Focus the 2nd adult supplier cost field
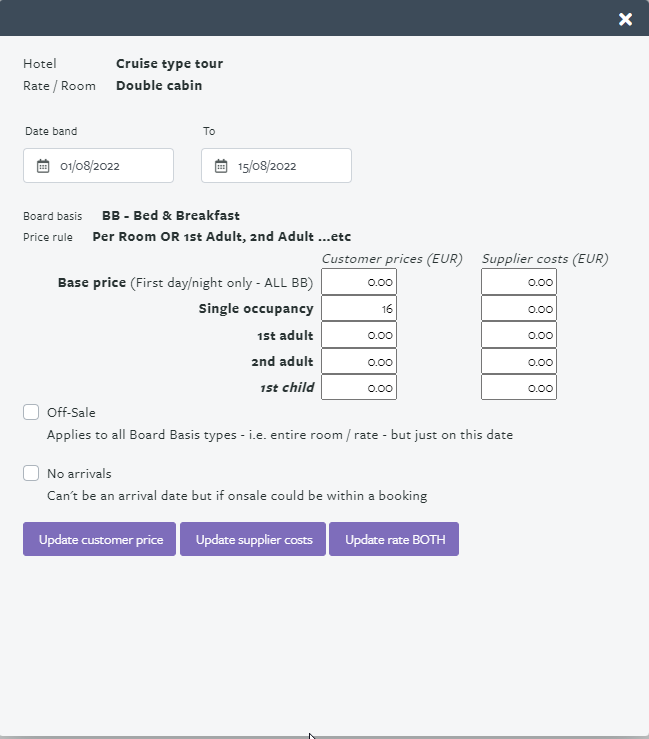The width and height of the screenshot is (649, 739). point(519,361)
